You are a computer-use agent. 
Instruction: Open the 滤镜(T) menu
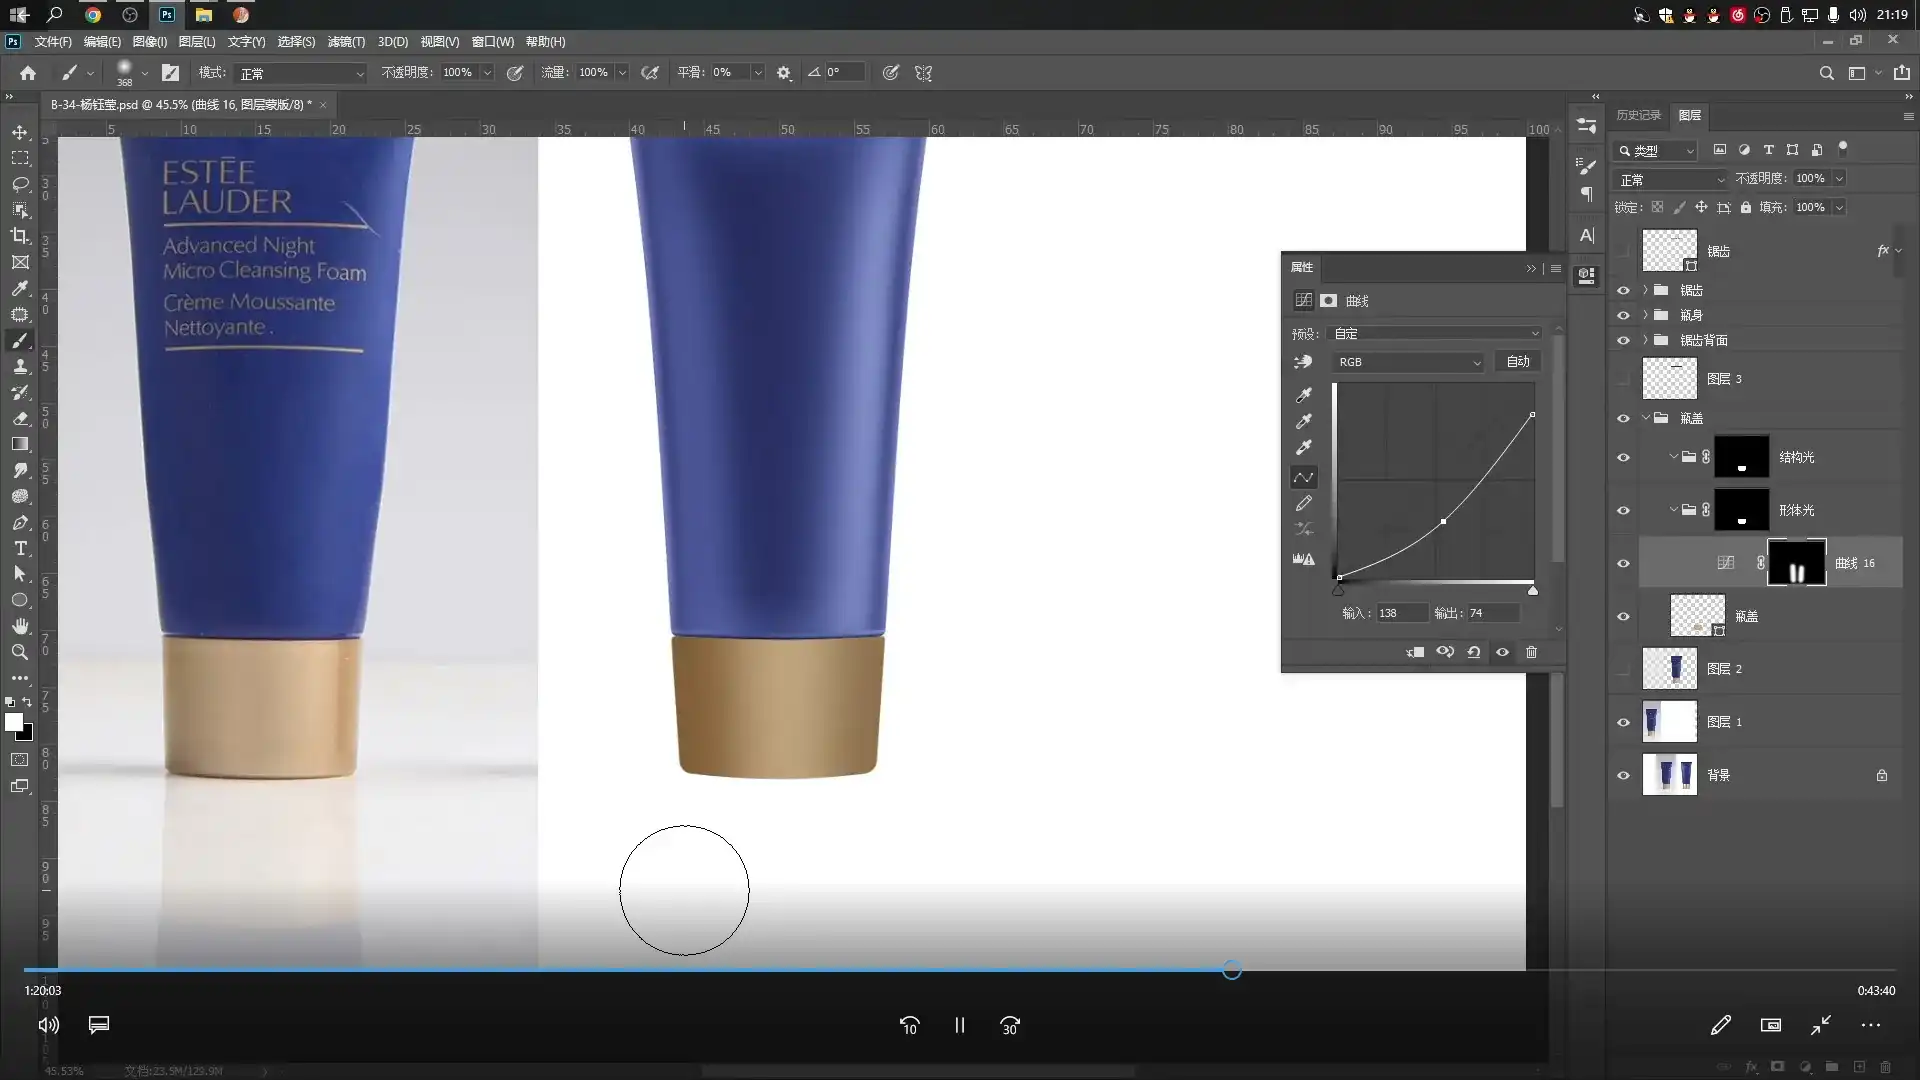click(346, 42)
